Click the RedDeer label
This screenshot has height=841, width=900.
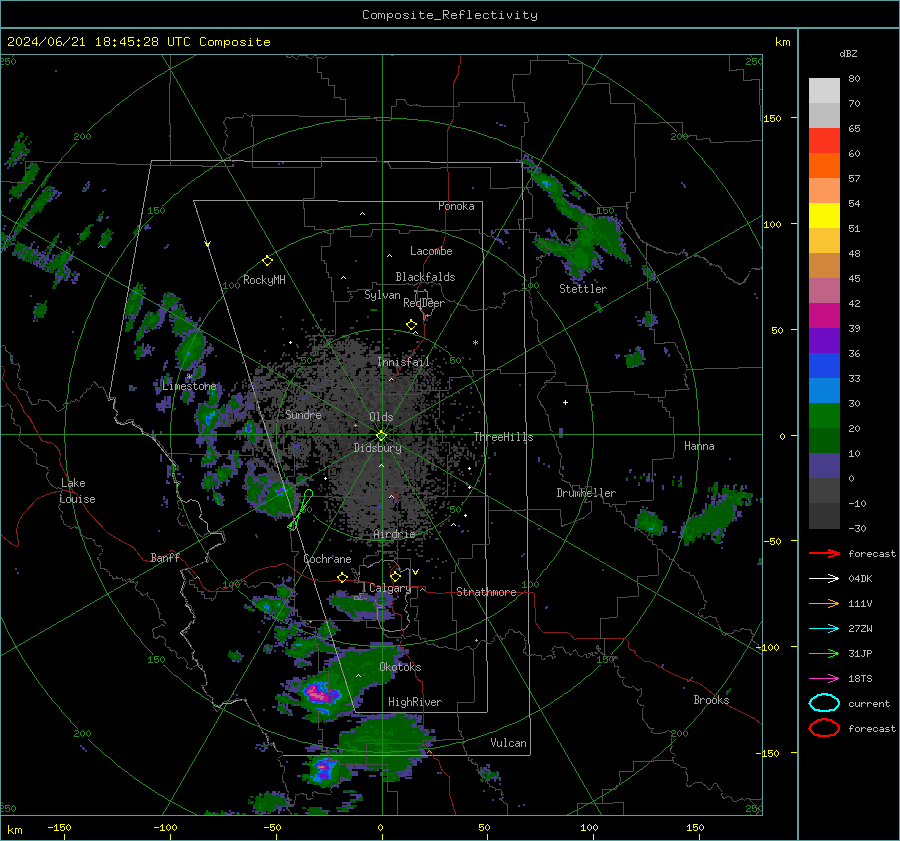[x=424, y=303]
